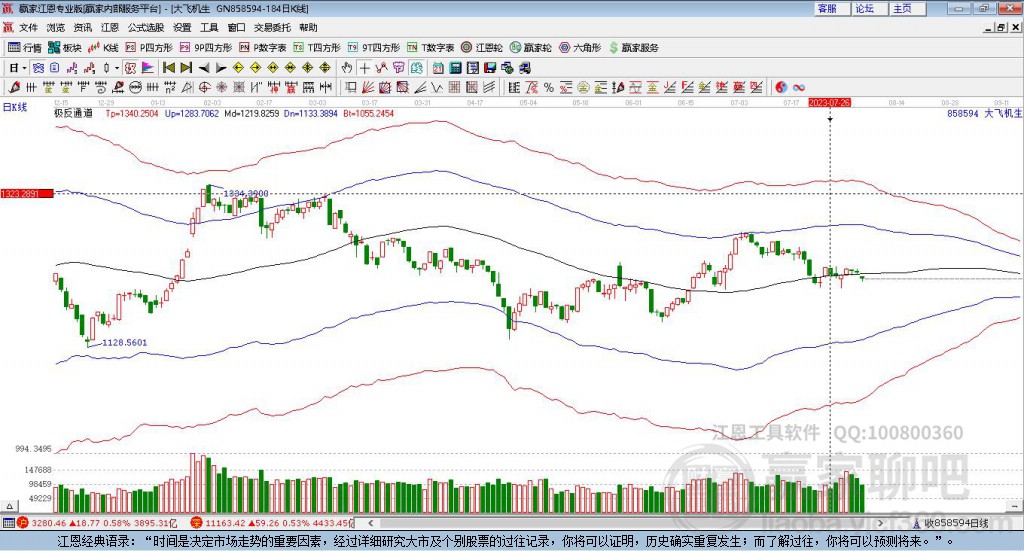
Task: Switch to the K线 candlestick chart
Action: 103,48
